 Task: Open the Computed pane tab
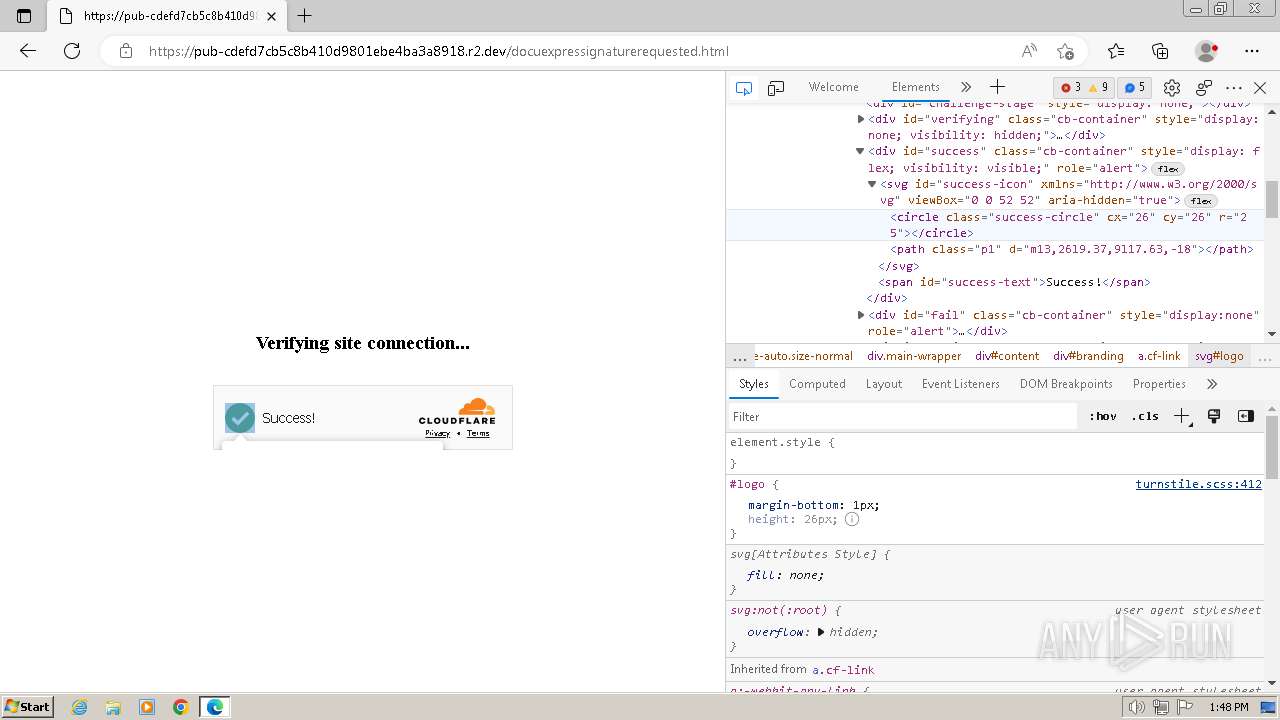pyautogui.click(x=817, y=384)
